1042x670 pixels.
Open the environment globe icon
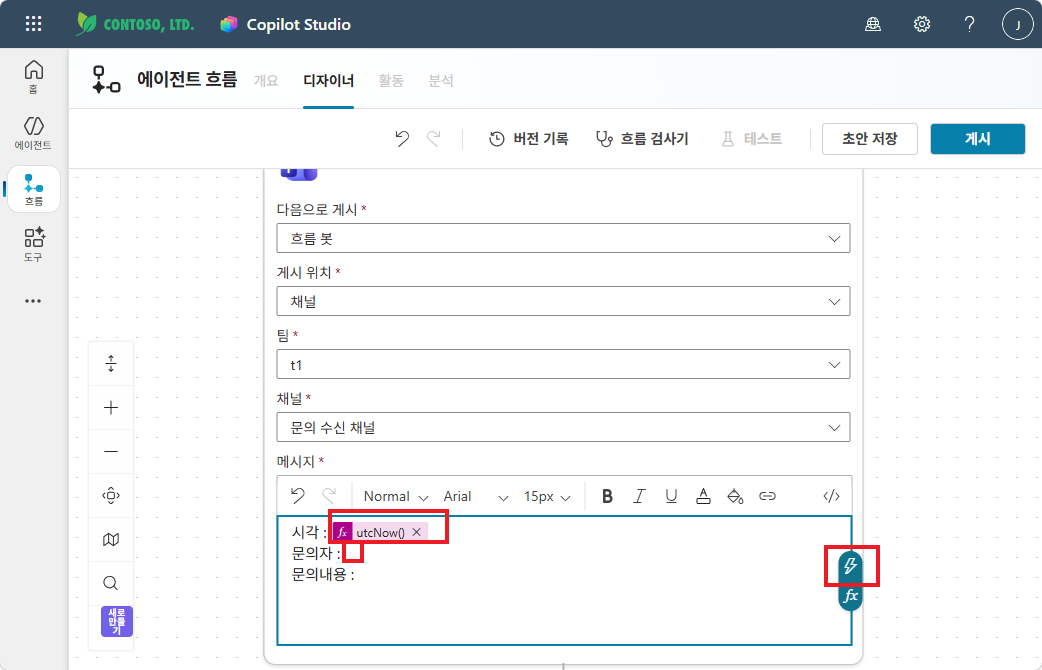pos(873,25)
